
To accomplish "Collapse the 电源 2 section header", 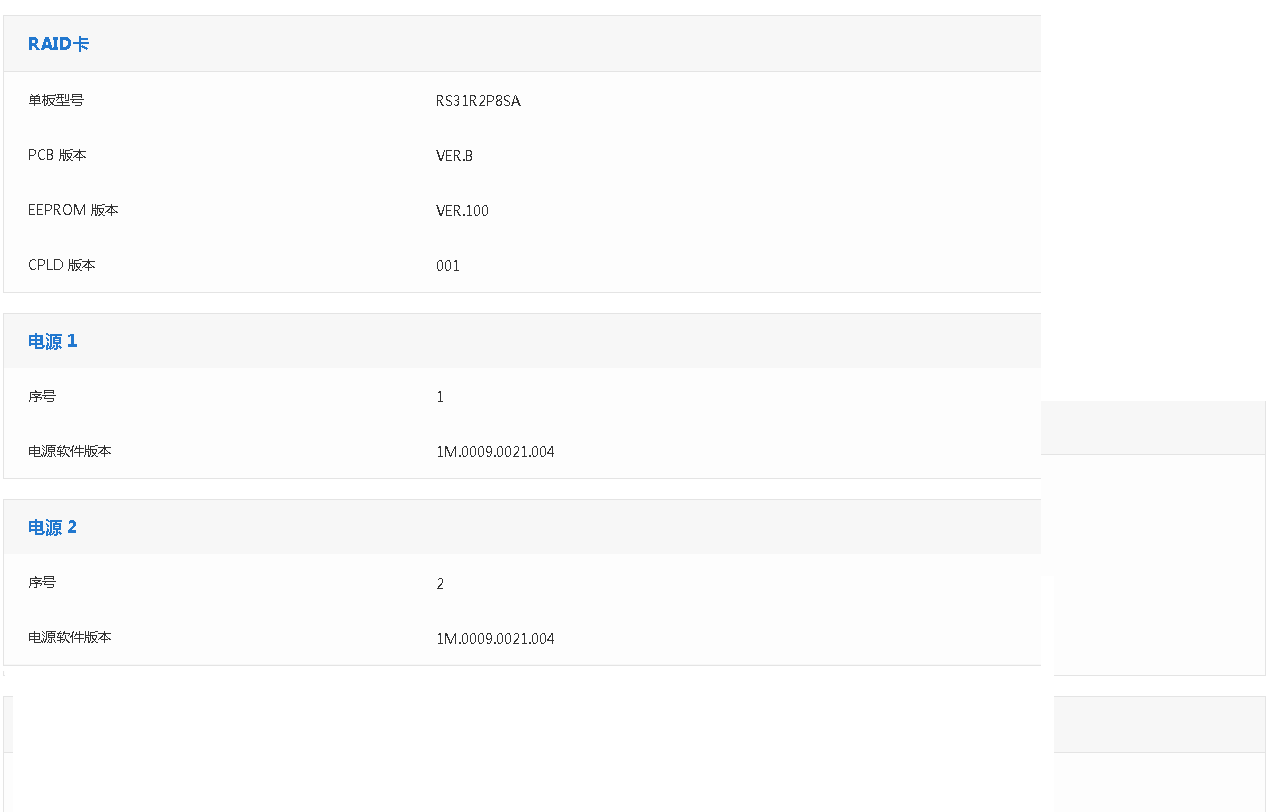I will 53,527.
